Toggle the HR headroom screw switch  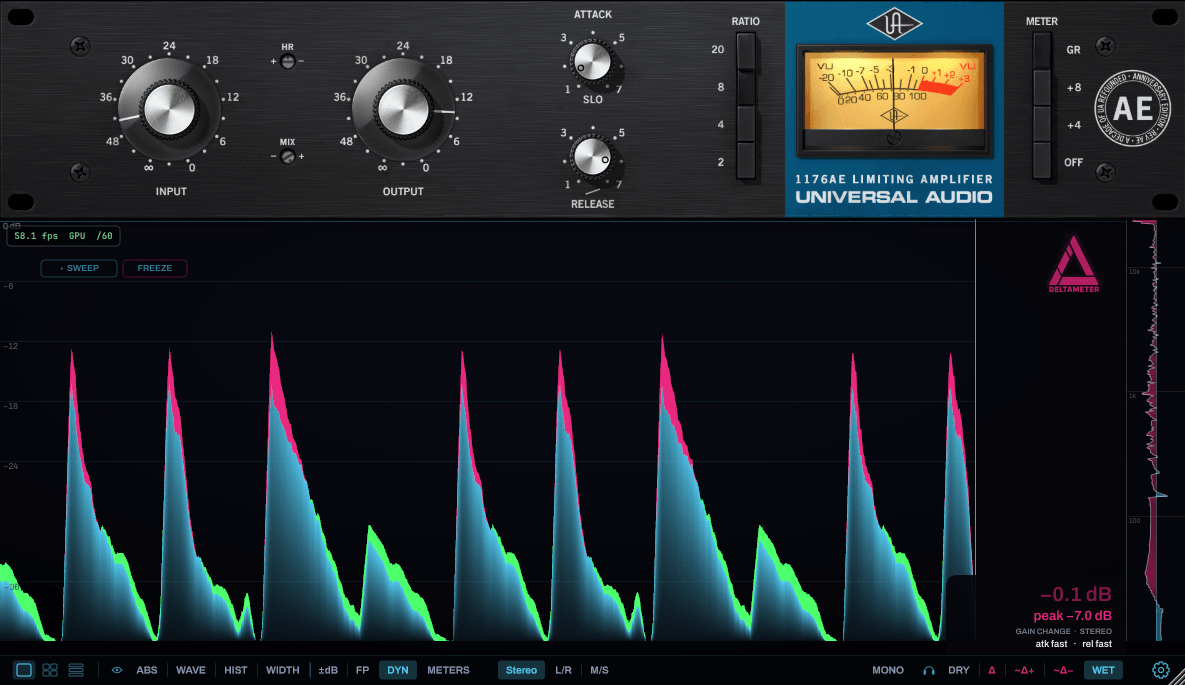[x=287, y=61]
